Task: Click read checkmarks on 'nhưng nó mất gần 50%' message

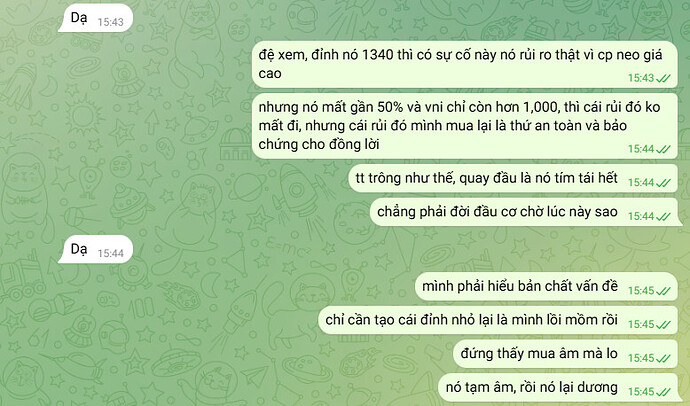Action: pyautogui.click(x=663, y=149)
